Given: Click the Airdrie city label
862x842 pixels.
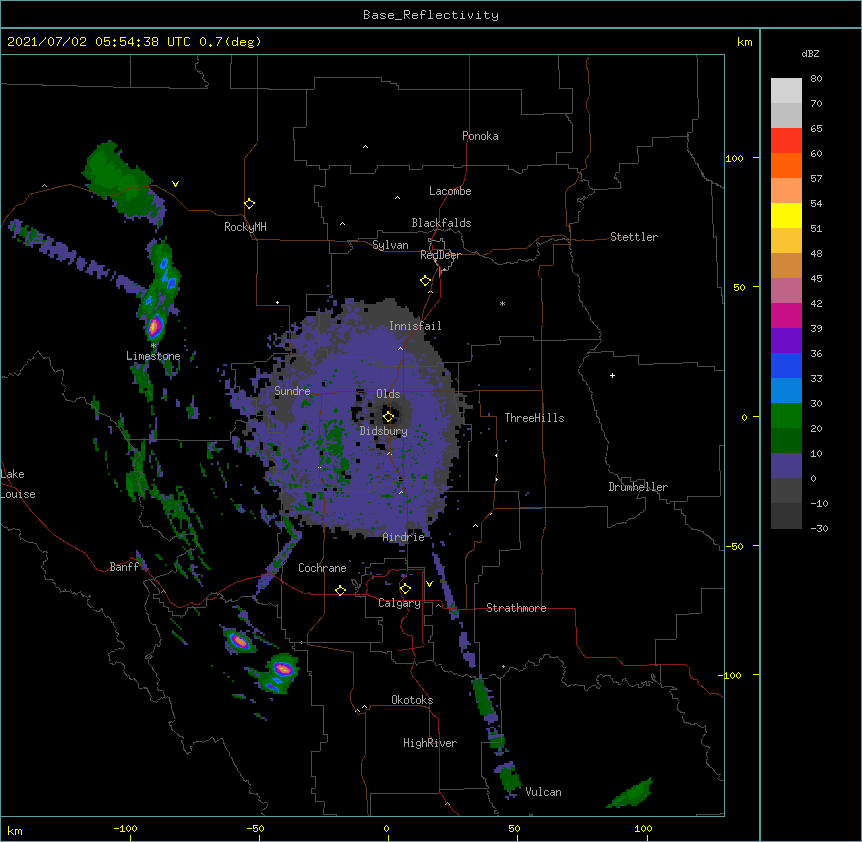Looking at the screenshot, I should 403,537.
